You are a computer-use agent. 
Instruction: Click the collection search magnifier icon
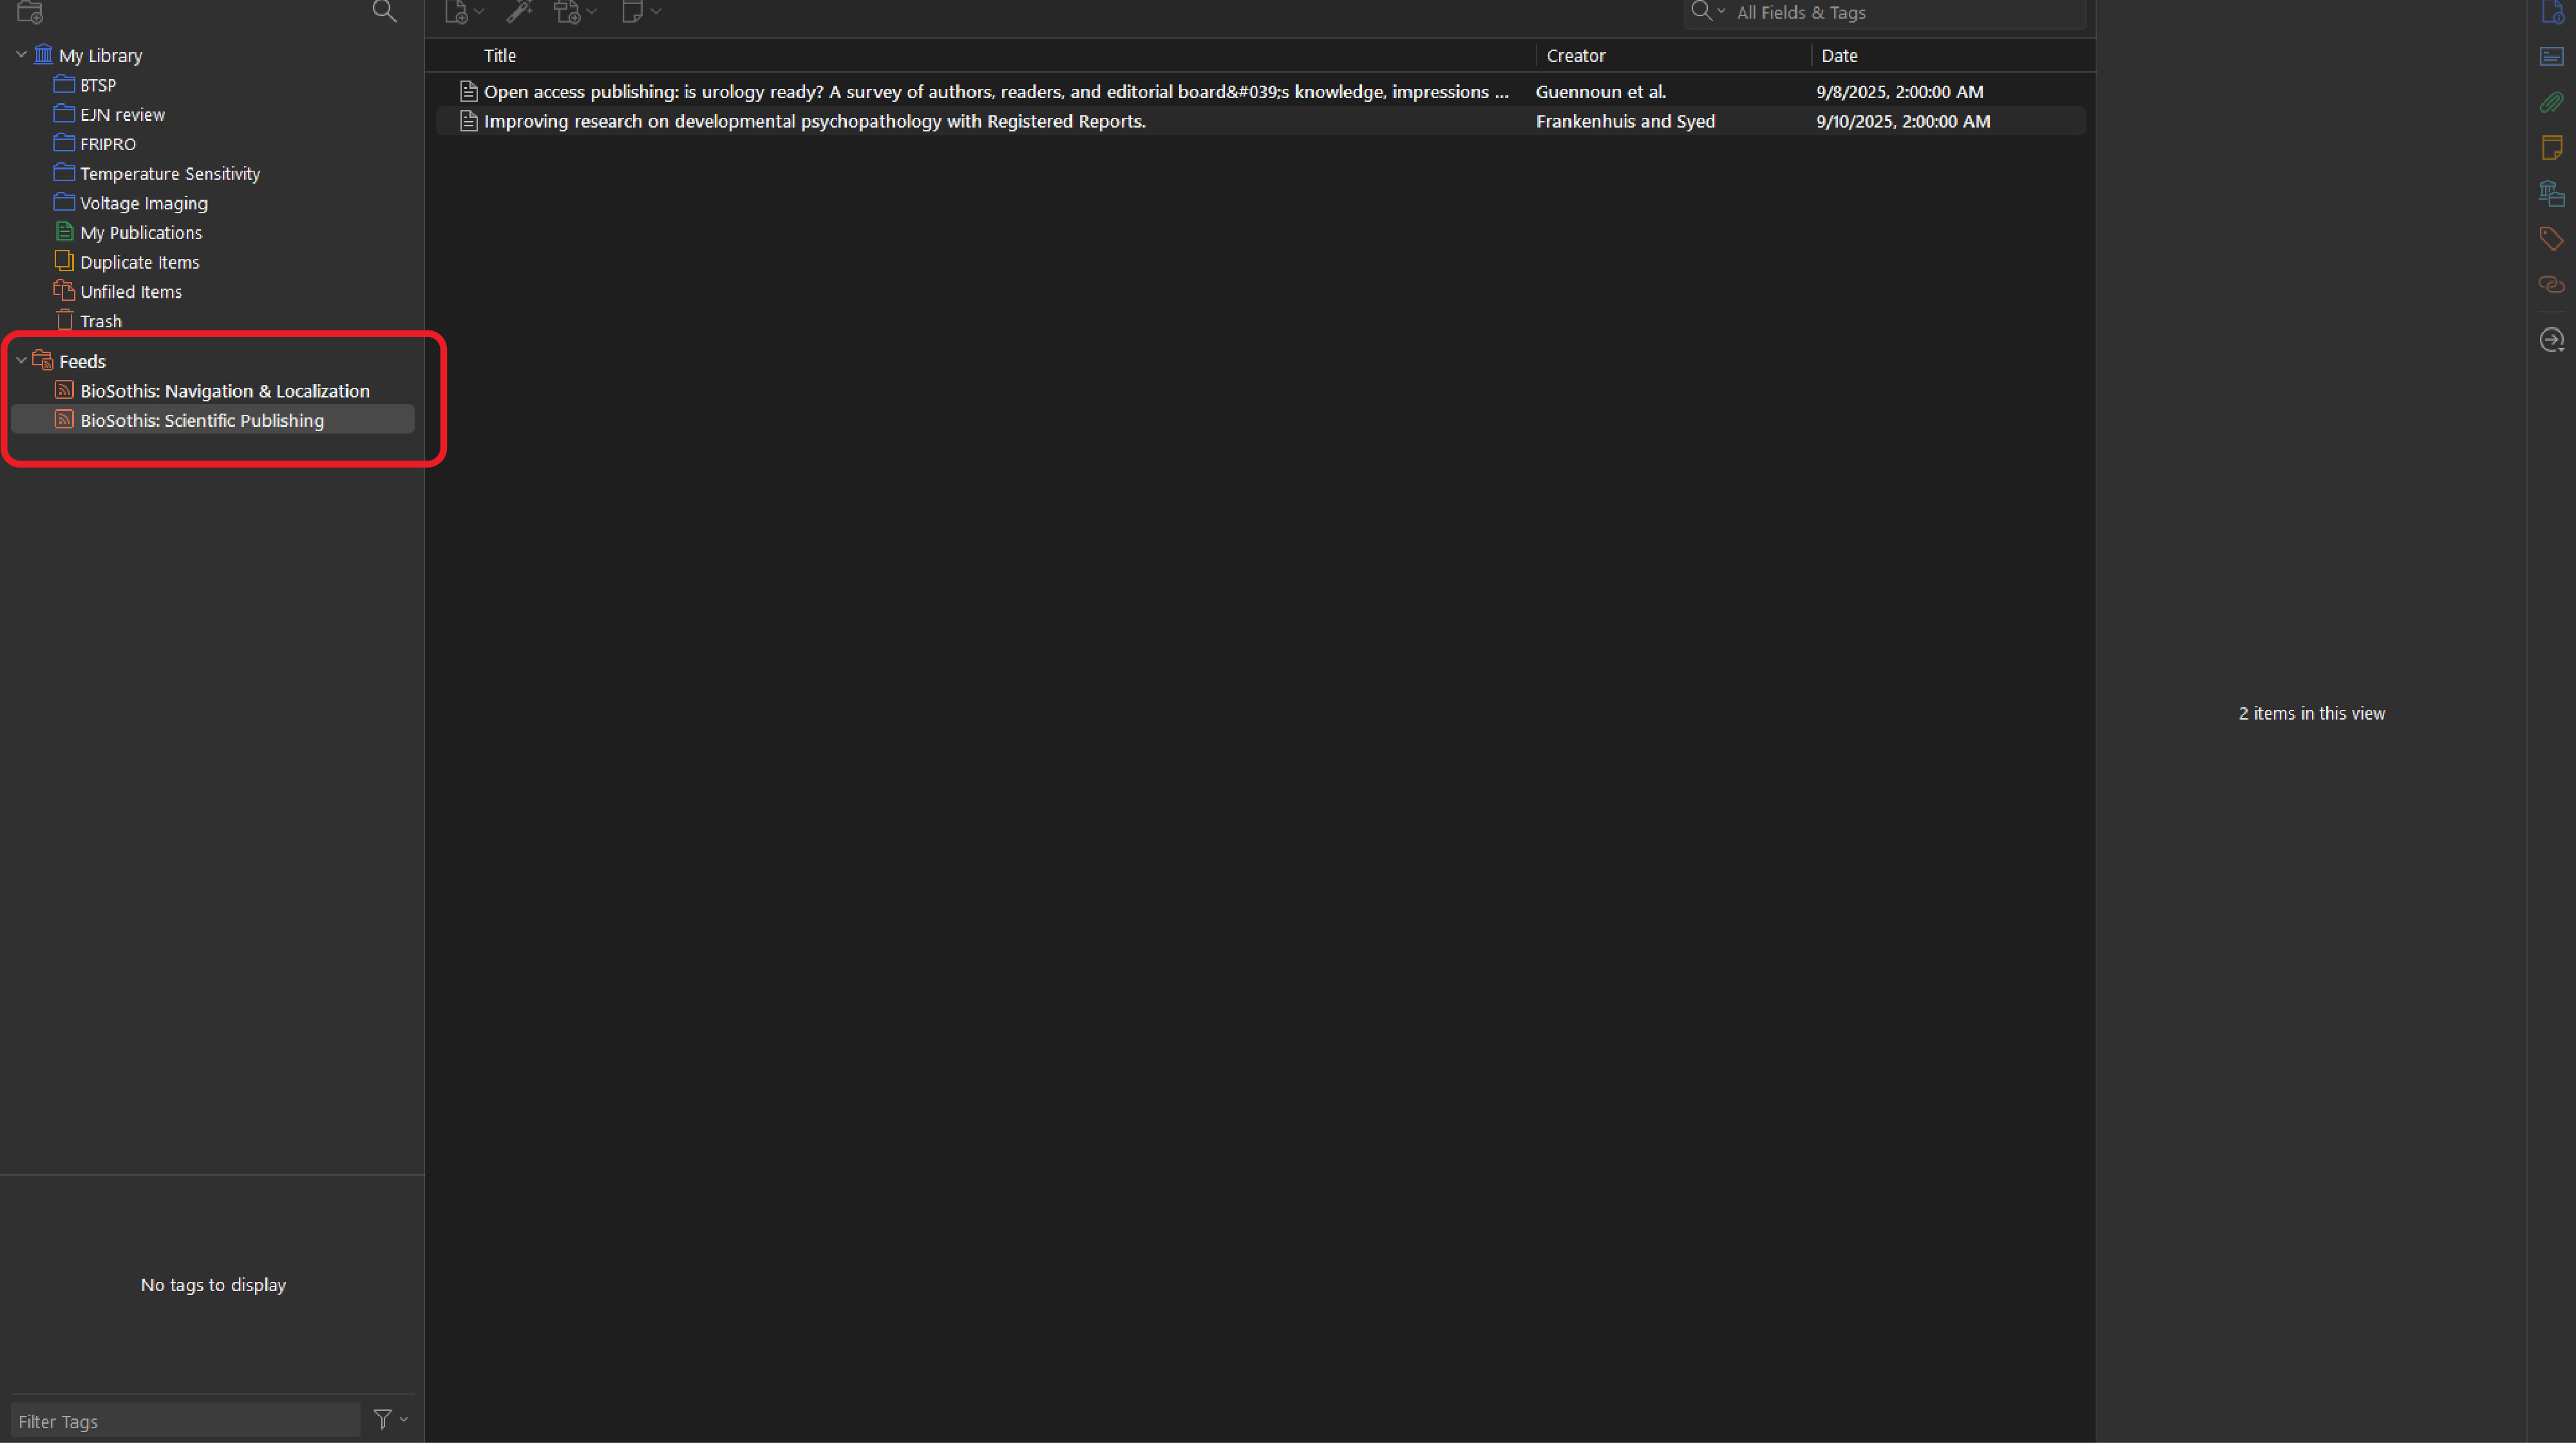click(384, 11)
